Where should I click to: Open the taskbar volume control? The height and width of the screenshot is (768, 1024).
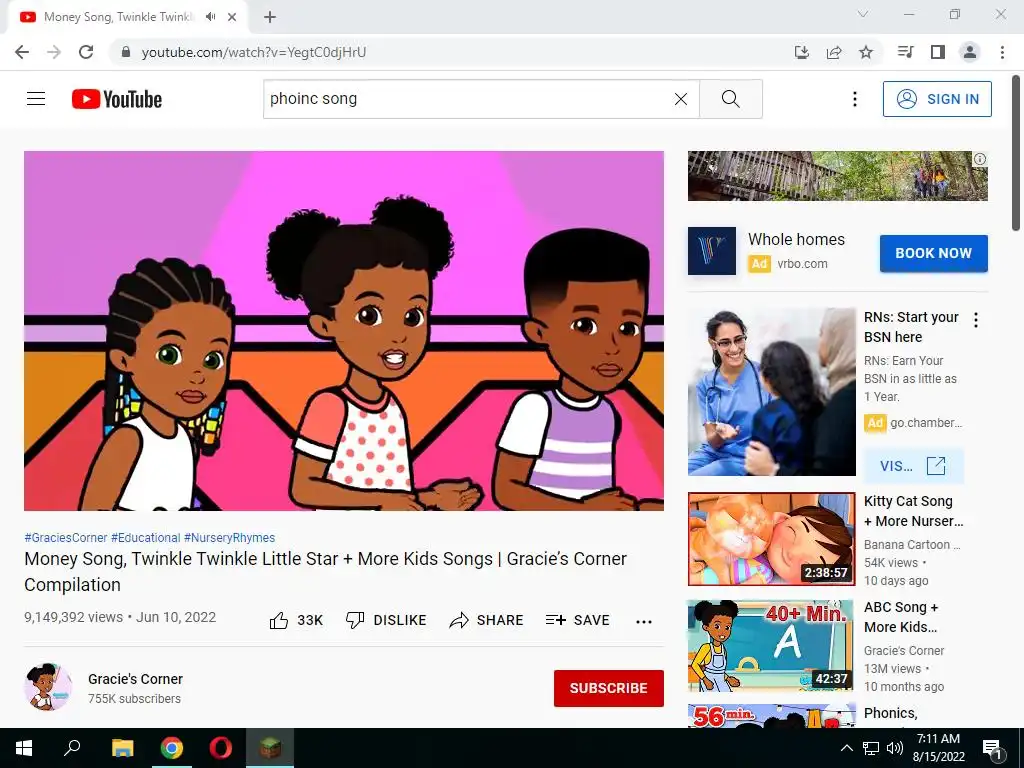[895, 748]
